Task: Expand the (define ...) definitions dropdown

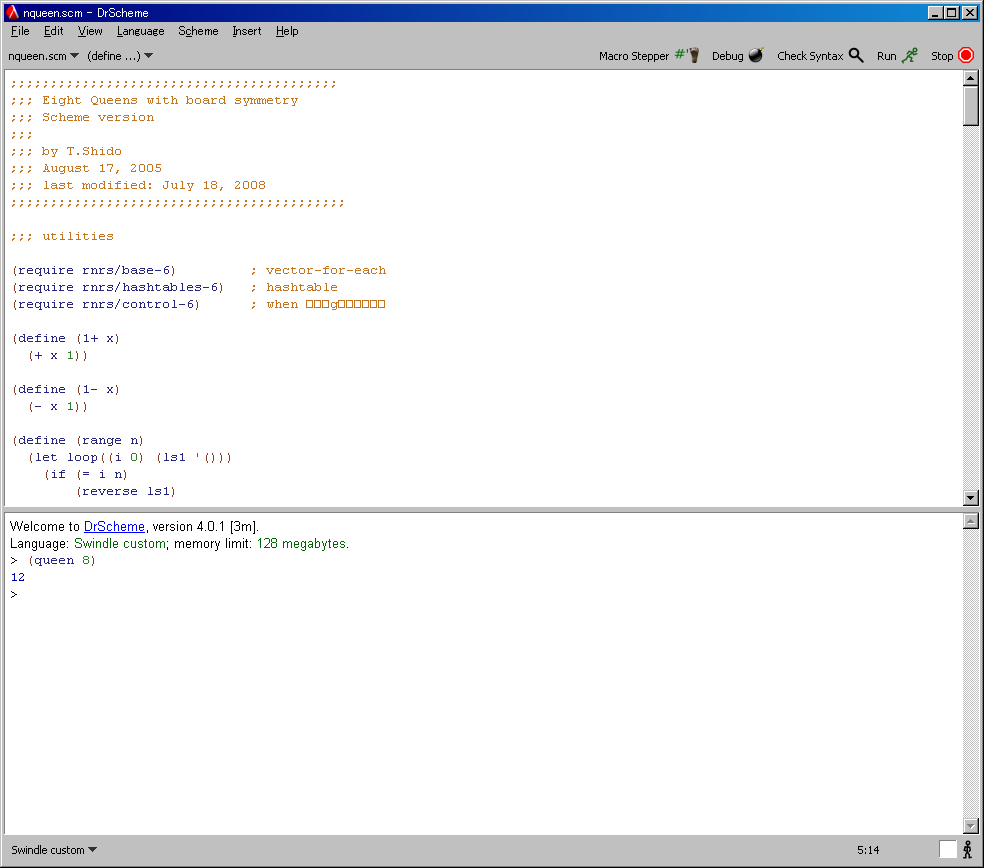Action: 120,56
